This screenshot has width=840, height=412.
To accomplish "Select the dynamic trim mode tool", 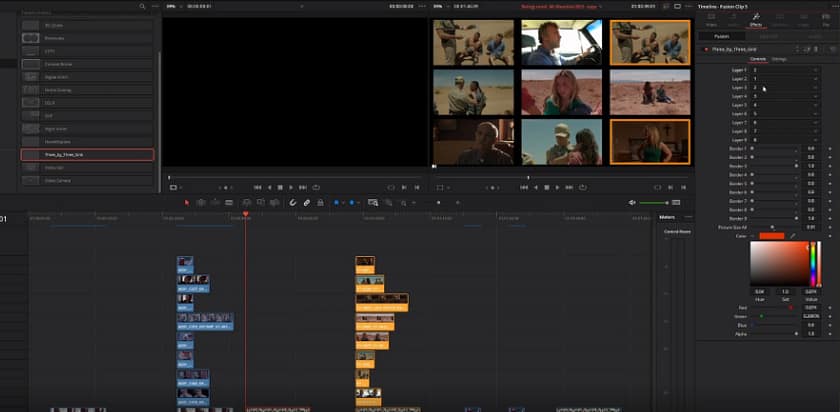I will coord(215,203).
